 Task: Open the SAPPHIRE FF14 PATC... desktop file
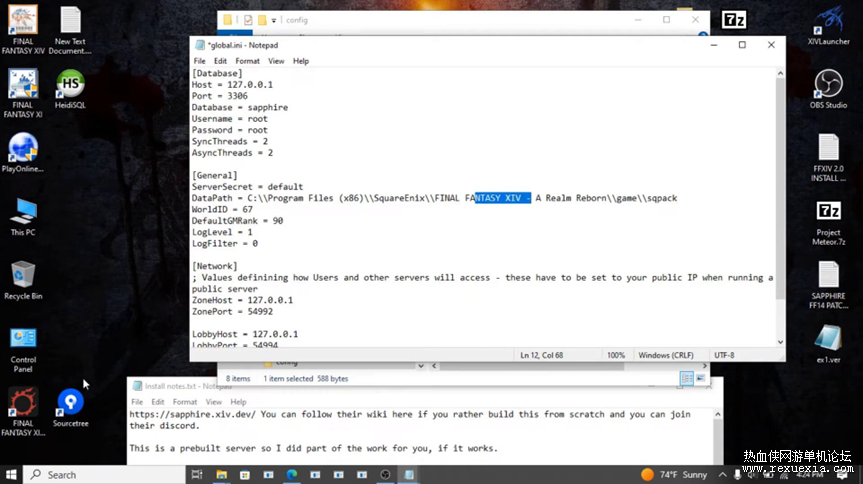[x=828, y=285]
